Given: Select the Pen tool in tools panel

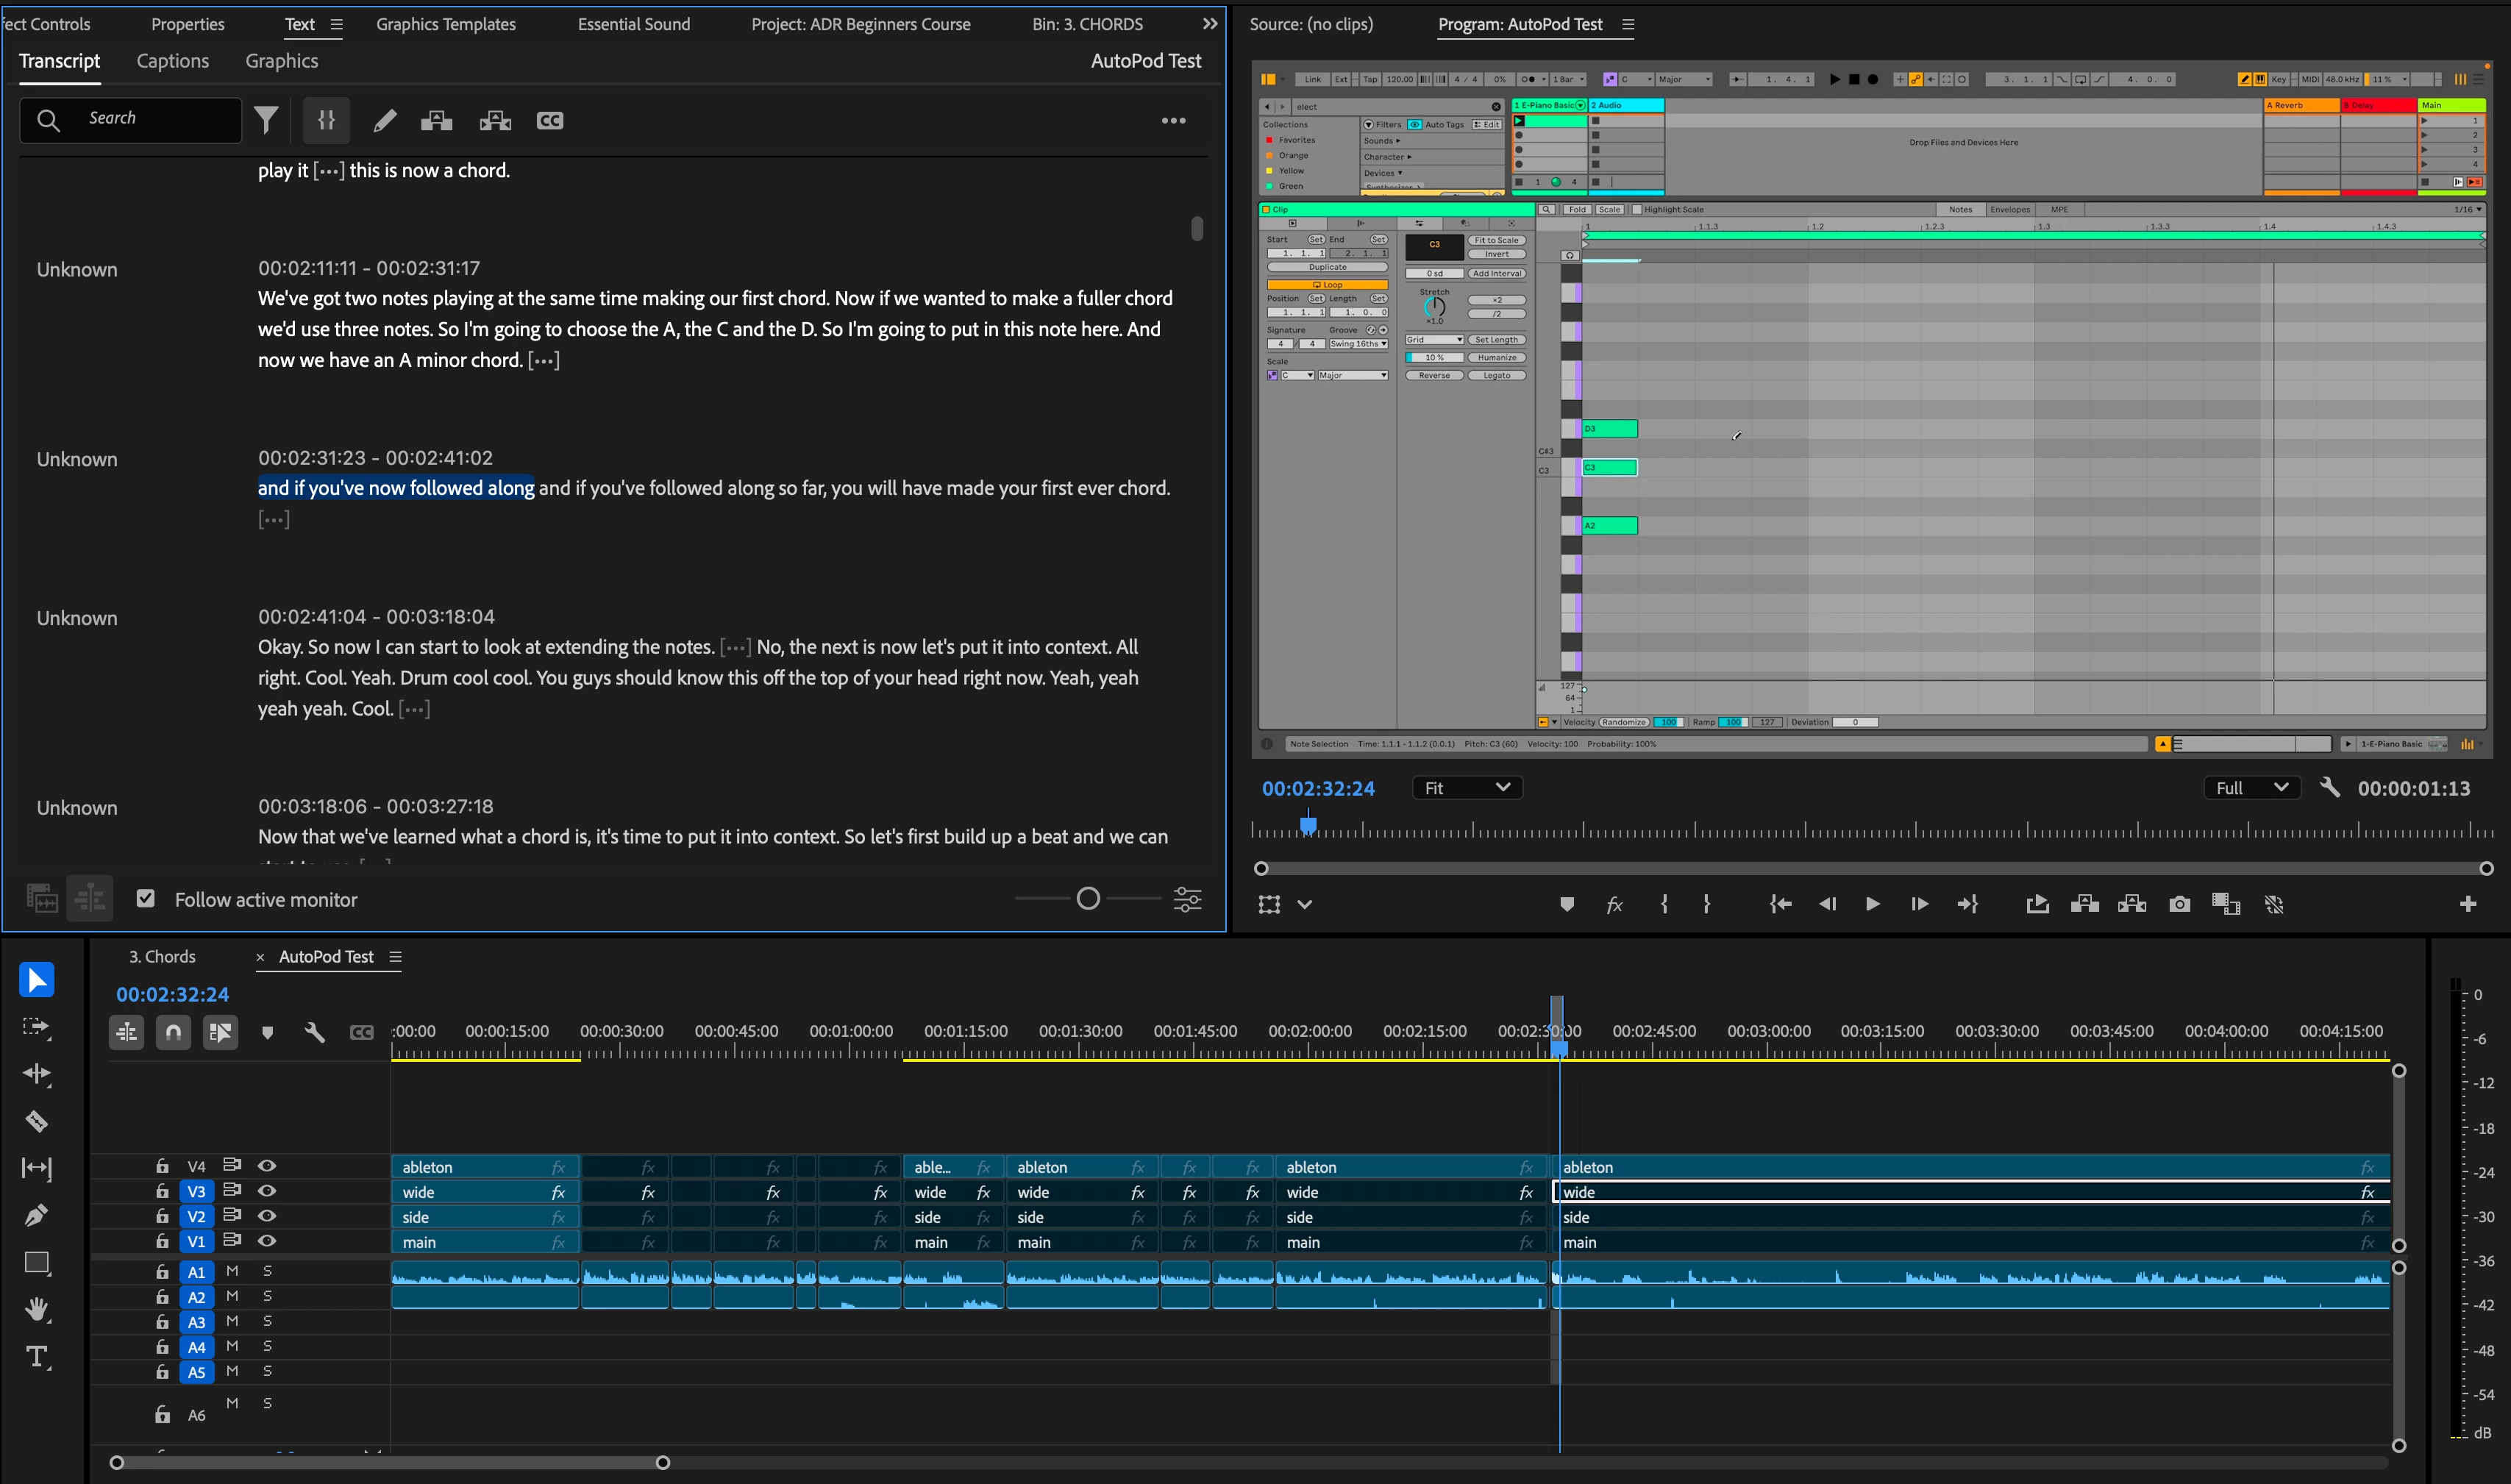Looking at the screenshot, I should click(x=37, y=1215).
